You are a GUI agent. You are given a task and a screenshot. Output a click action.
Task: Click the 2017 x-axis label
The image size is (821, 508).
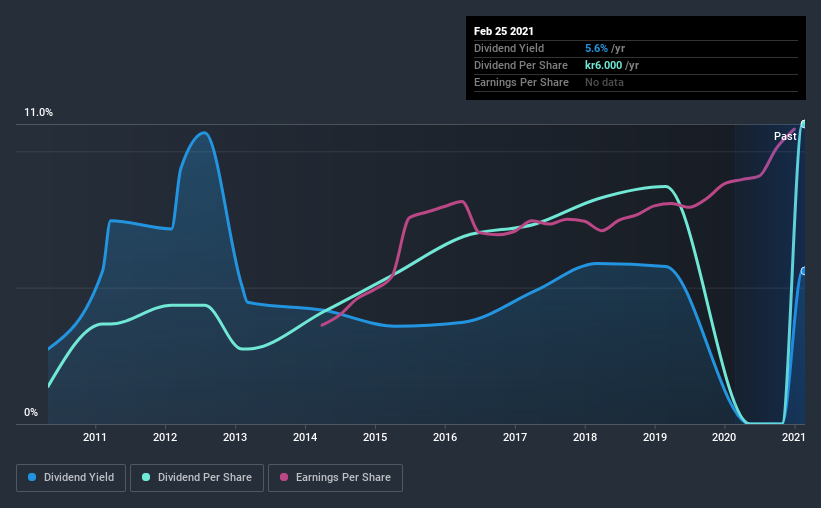[515, 437]
